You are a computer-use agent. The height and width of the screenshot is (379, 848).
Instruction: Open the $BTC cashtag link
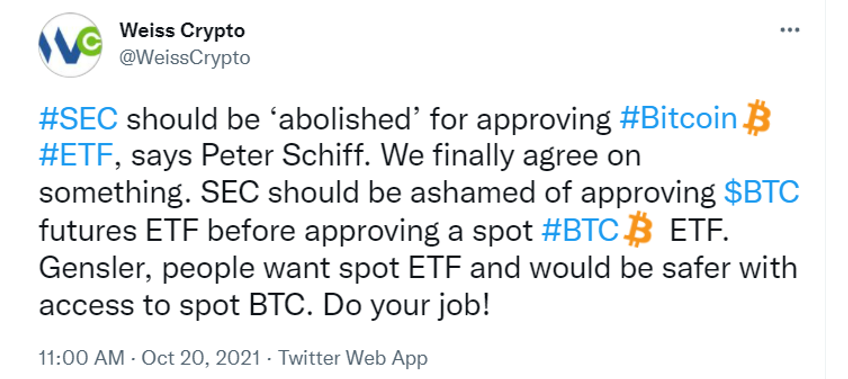(761, 194)
